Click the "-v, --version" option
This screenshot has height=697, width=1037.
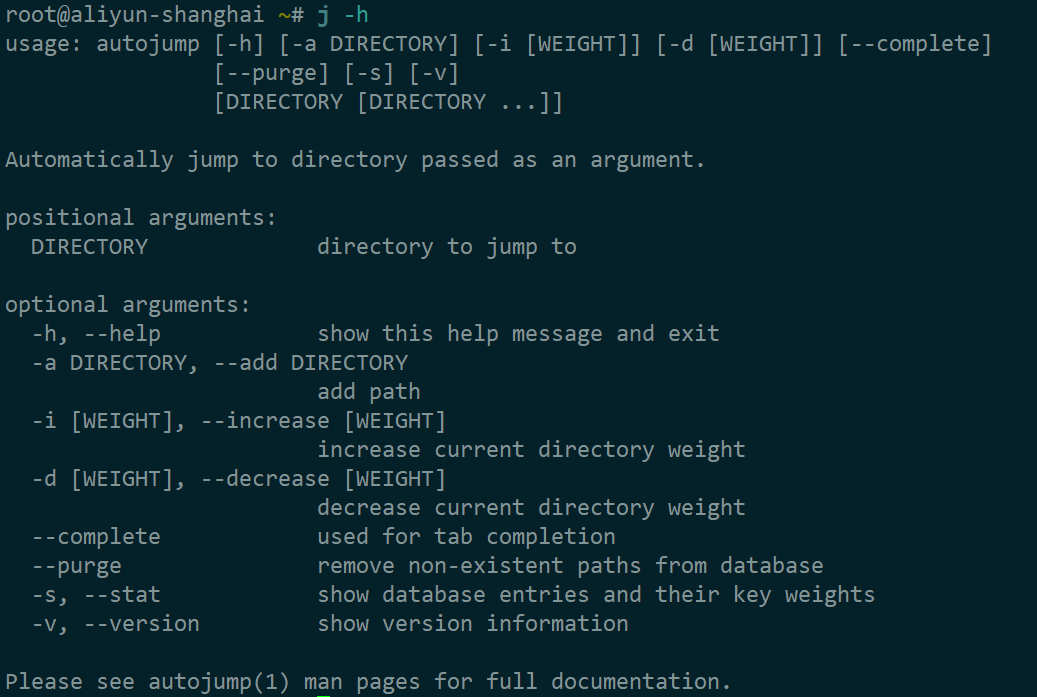coord(115,624)
